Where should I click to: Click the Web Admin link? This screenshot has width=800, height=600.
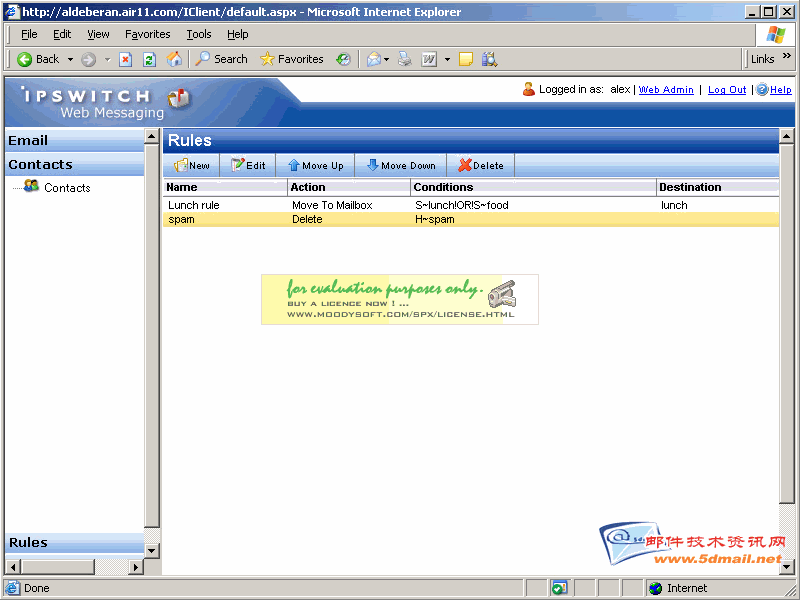coord(666,90)
